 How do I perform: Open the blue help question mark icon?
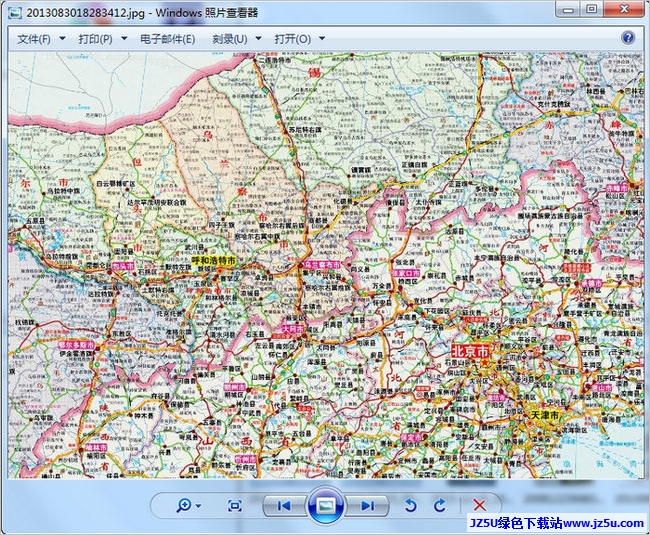point(628,38)
